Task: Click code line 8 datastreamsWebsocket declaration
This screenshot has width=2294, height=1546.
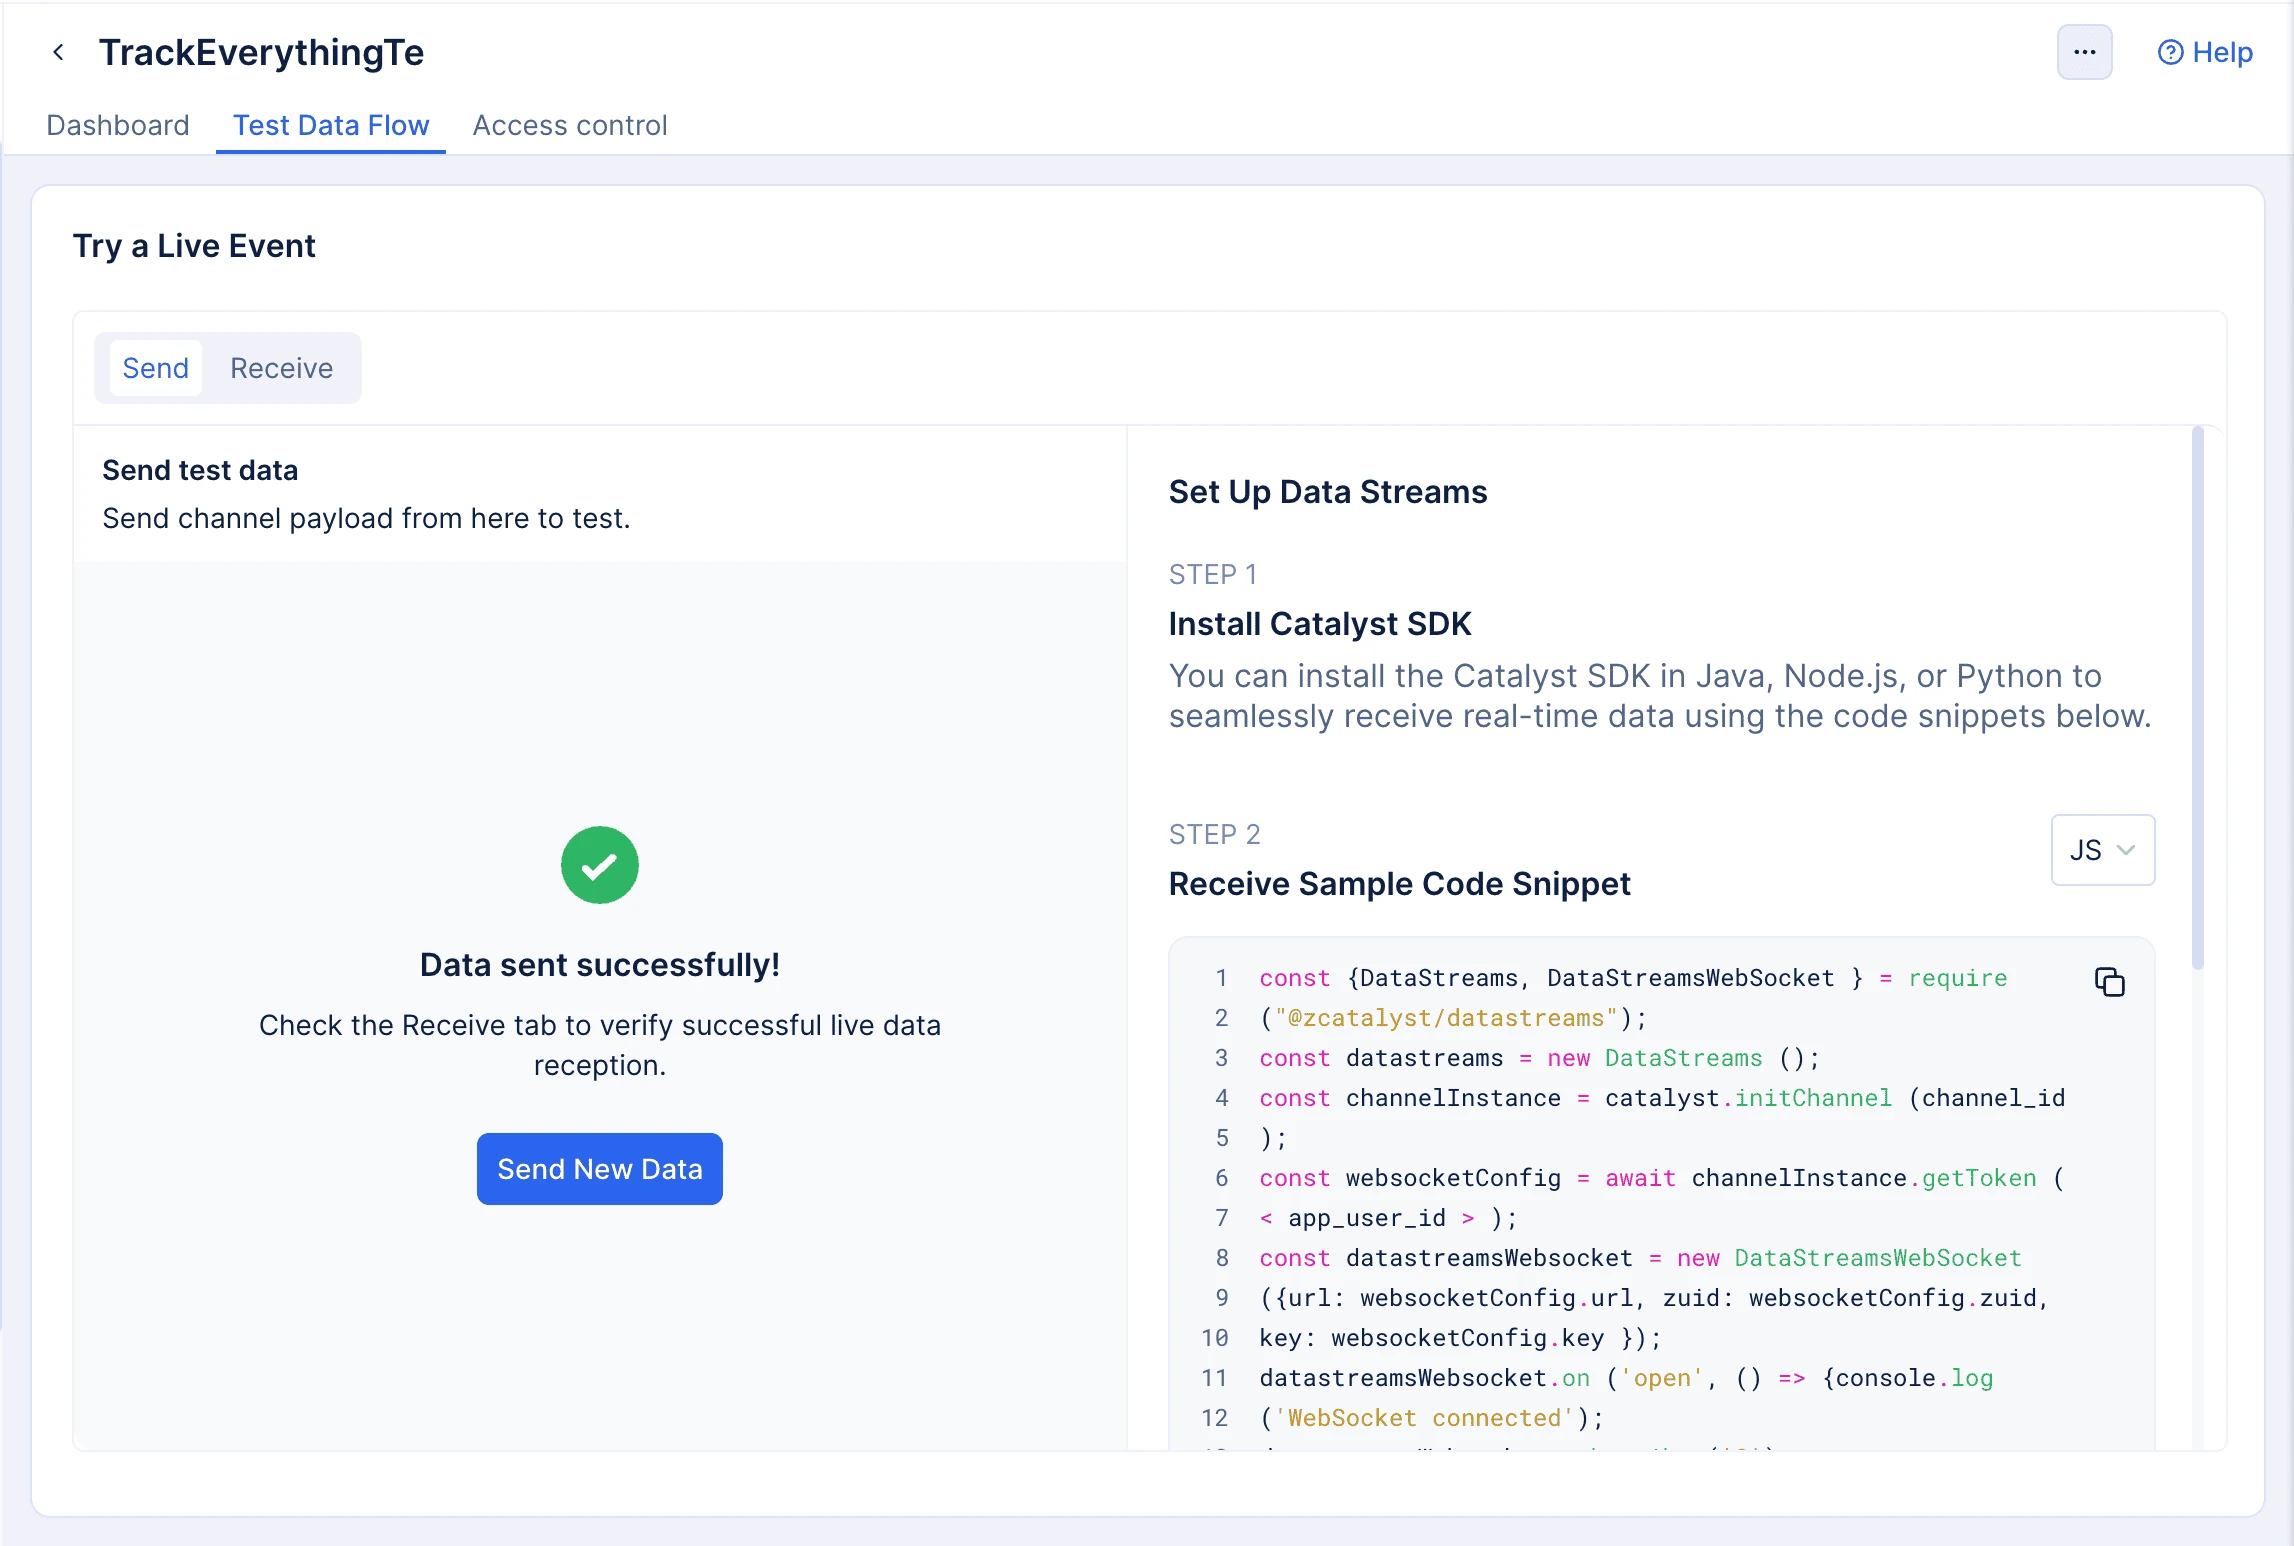Action: (x=1640, y=1258)
